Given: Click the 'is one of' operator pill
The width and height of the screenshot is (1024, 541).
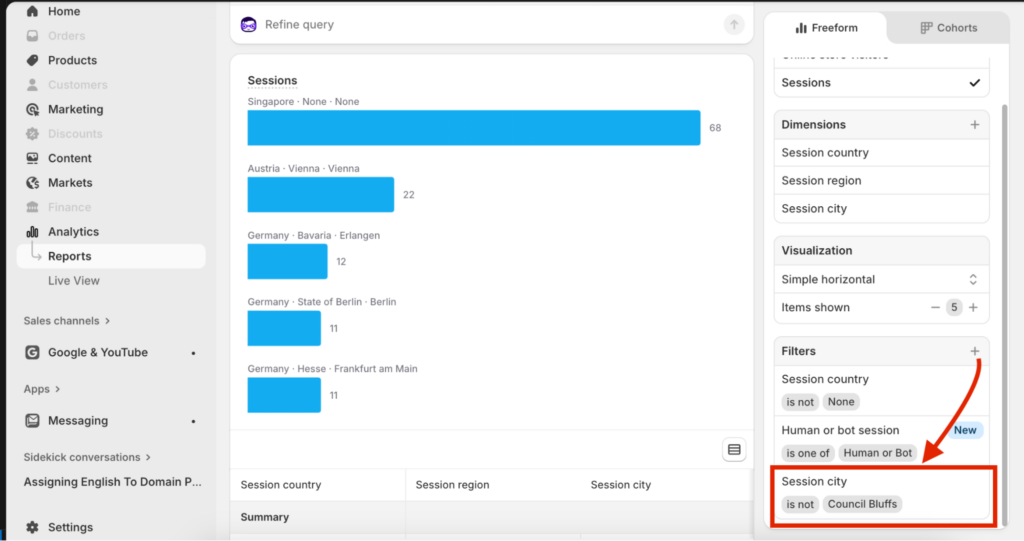Looking at the screenshot, I should tap(807, 453).
